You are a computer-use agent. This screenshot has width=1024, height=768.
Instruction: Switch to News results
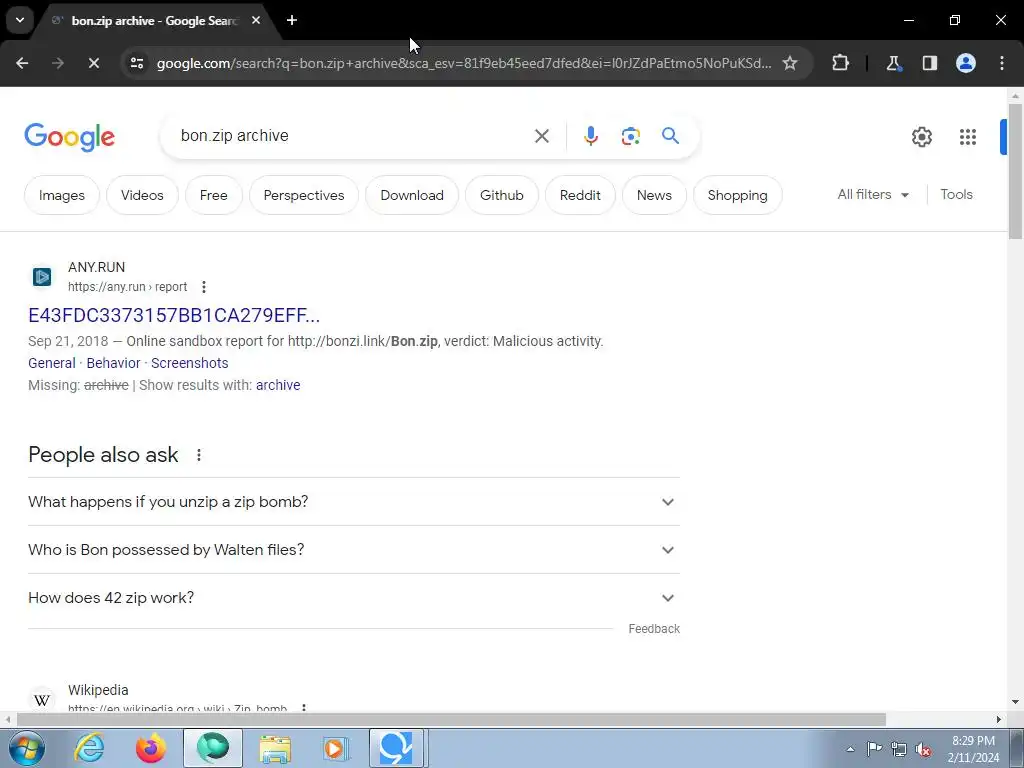click(654, 195)
